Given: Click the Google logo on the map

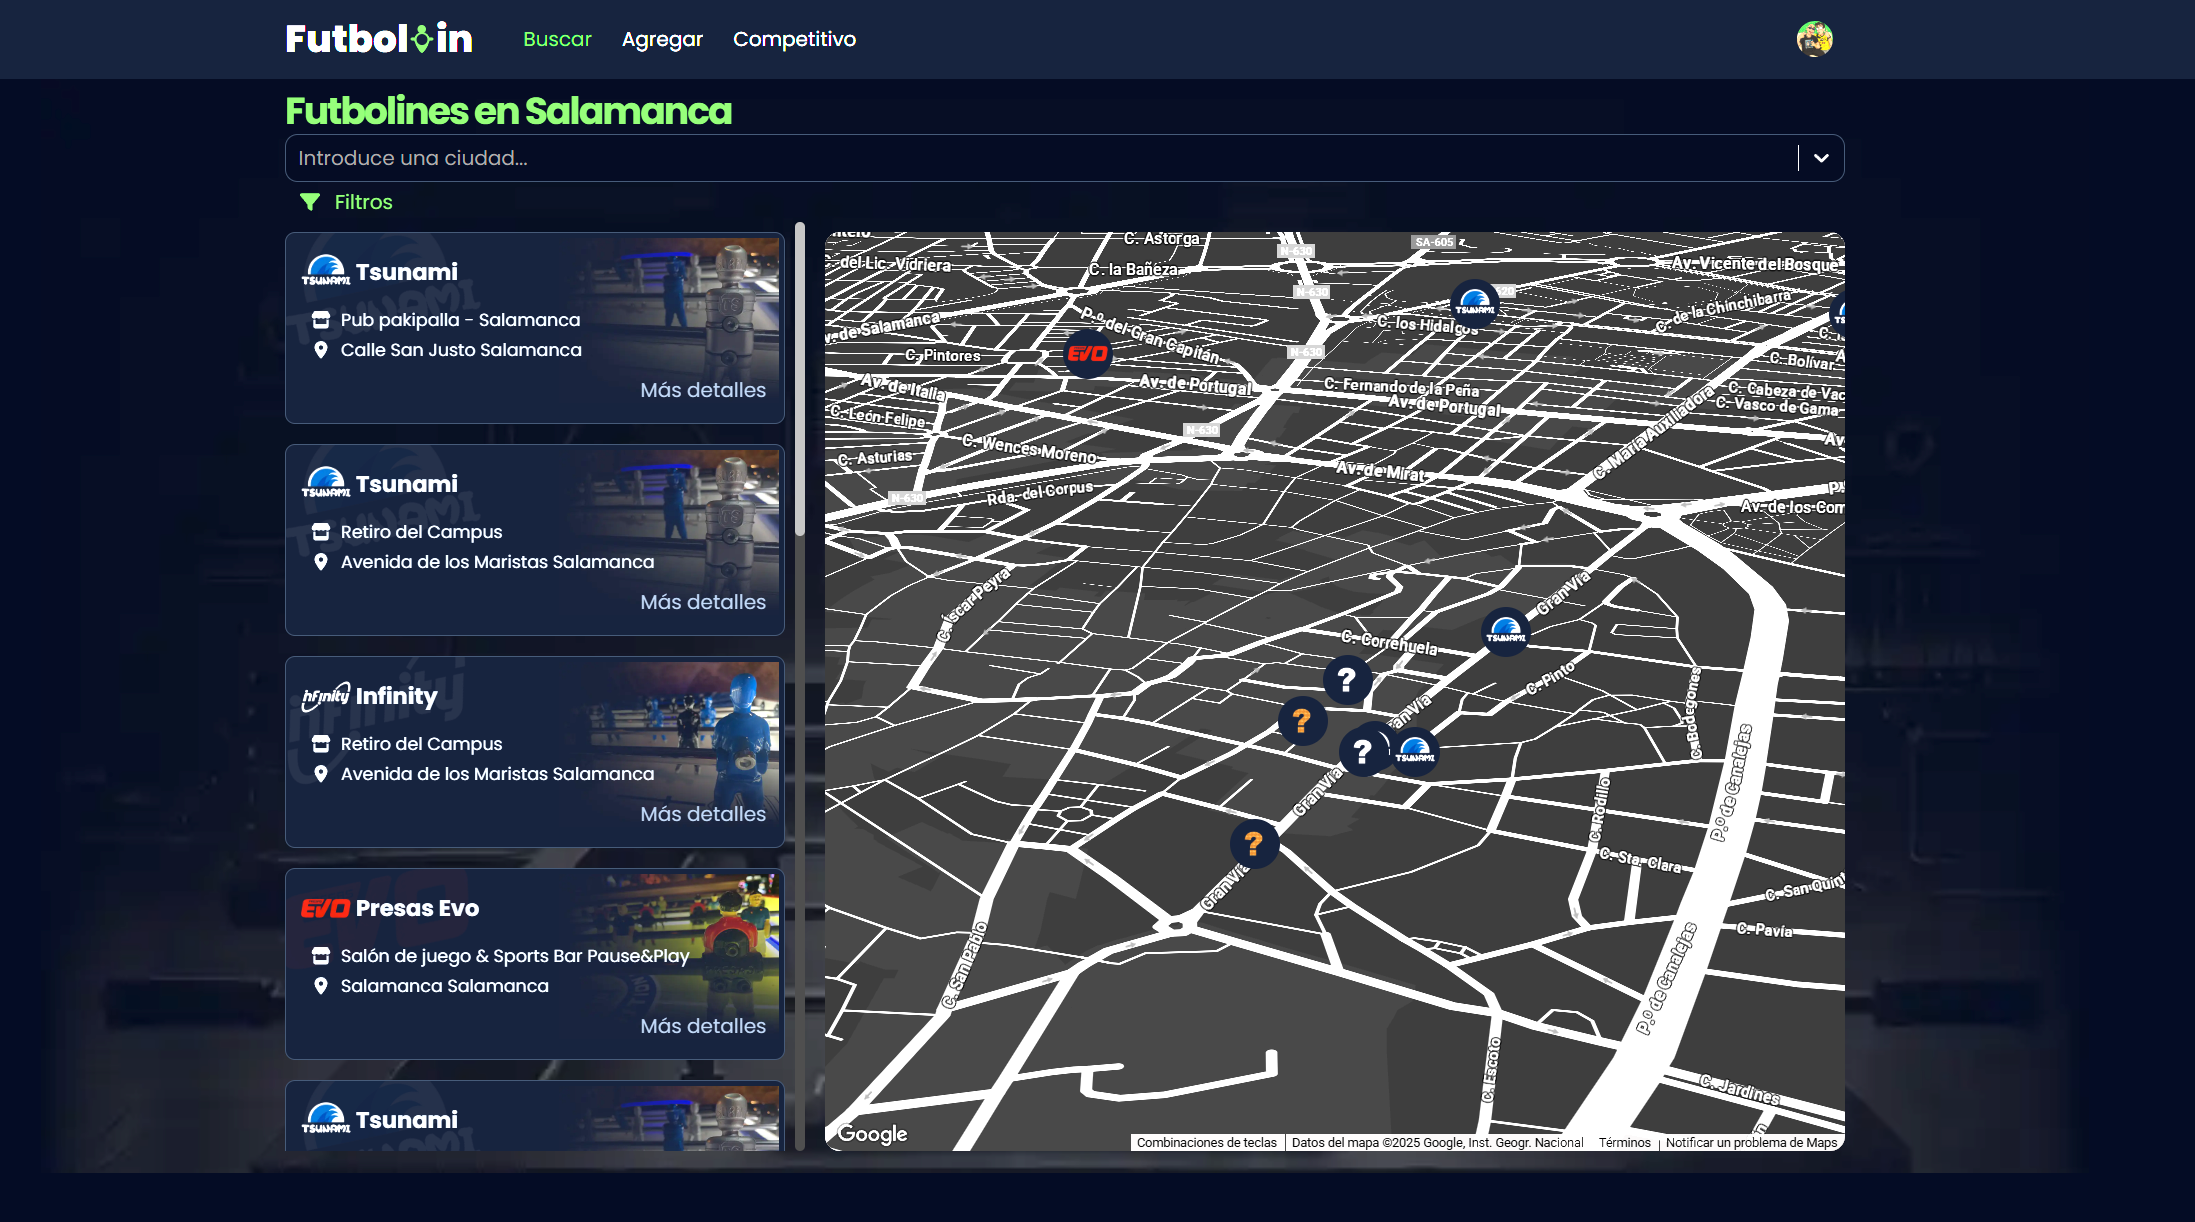Looking at the screenshot, I should click(x=873, y=1133).
